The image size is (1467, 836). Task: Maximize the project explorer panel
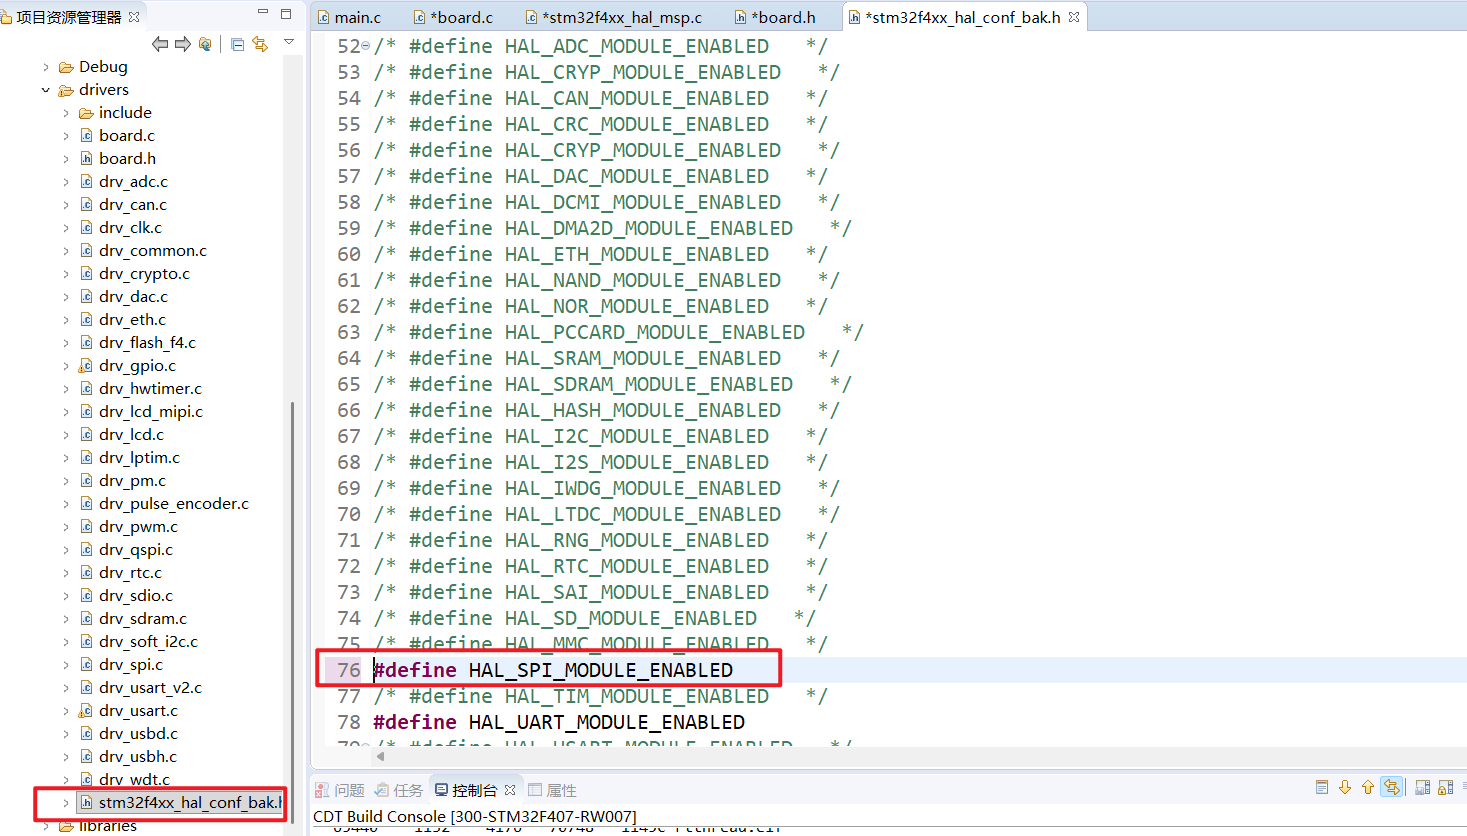click(286, 14)
